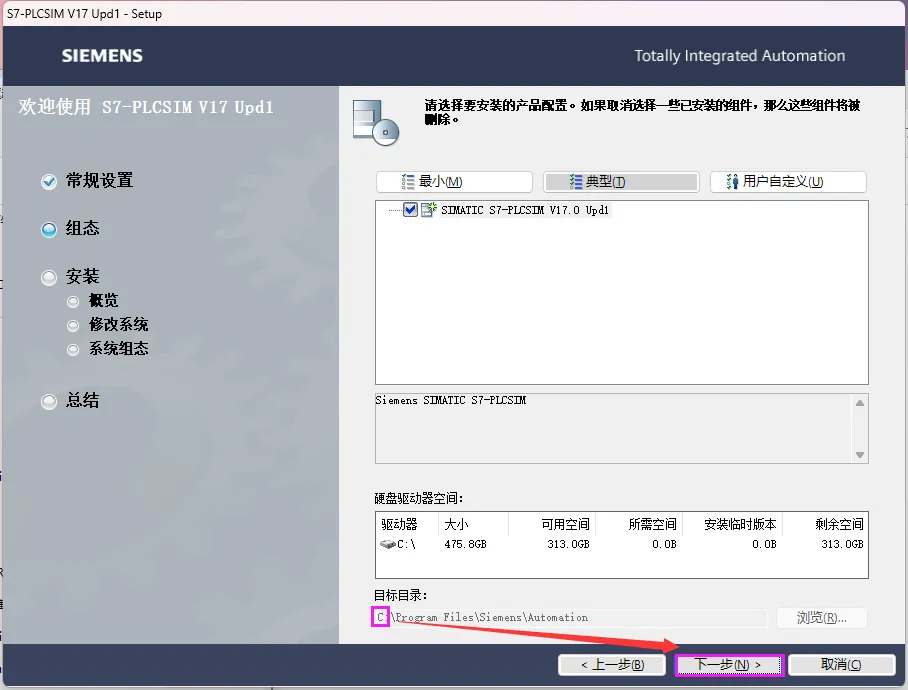Click the 大小 column header
The image size is (908, 690).
pyautogui.click(x=473, y=524)
